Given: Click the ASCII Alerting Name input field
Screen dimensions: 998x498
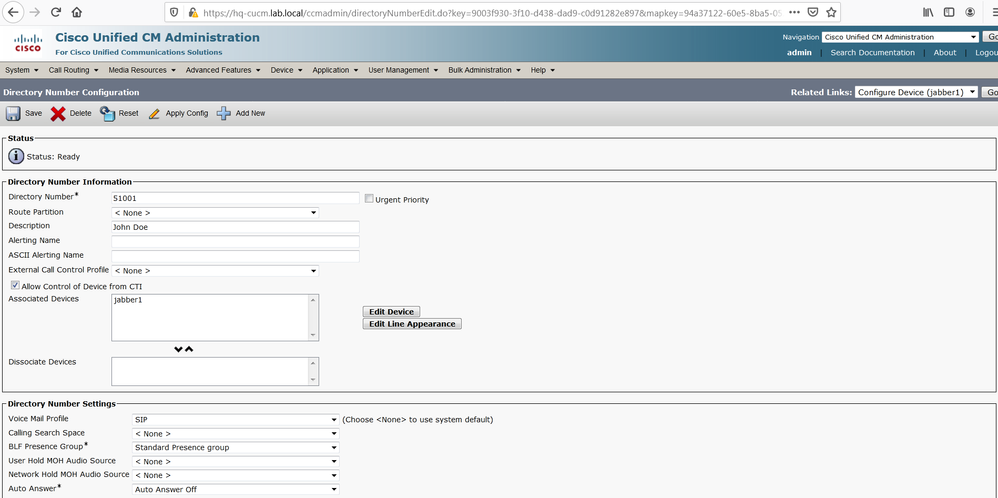Looking at the screenshot, I should [x=235, y=256].
